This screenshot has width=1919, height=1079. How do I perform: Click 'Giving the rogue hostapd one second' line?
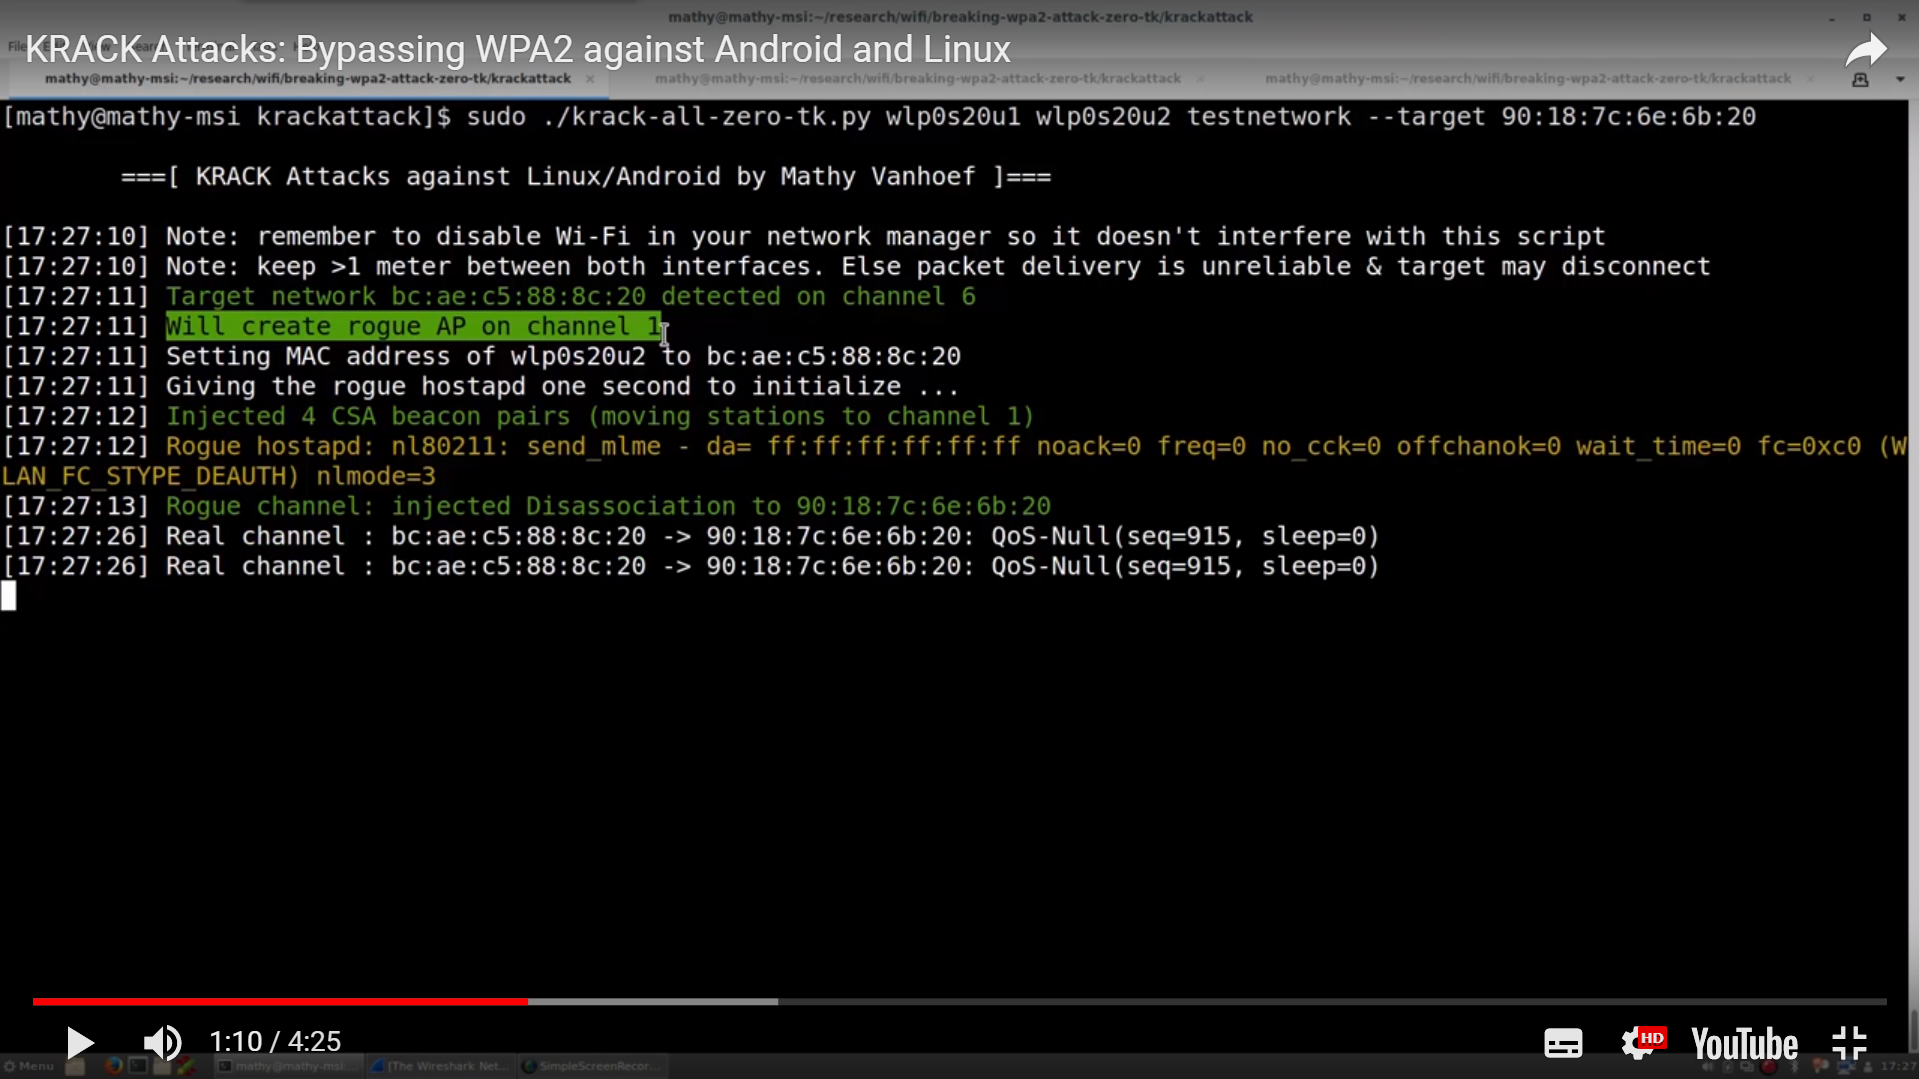pyautogui.click(x=562, y=387)
